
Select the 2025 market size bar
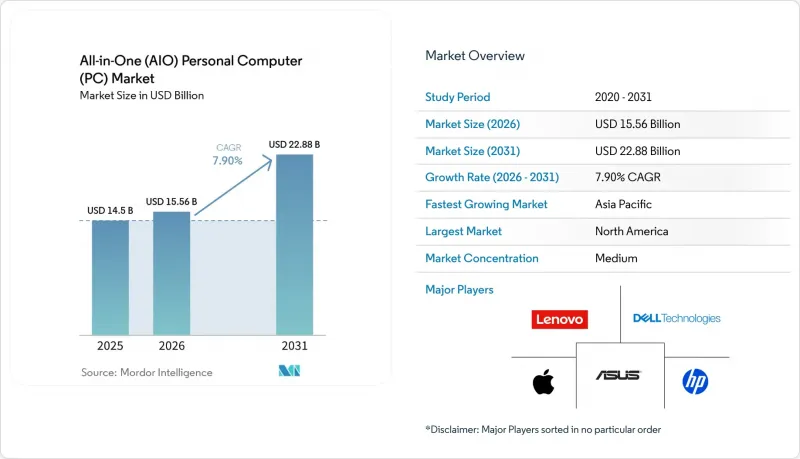110,277
